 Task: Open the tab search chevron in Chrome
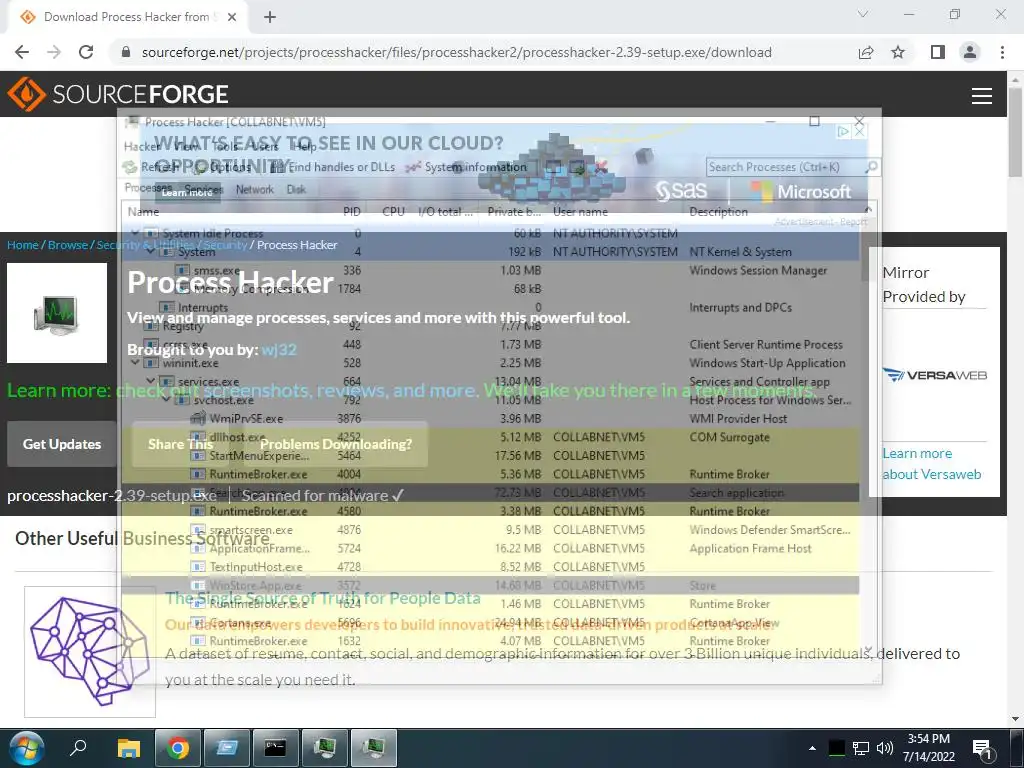click(x=863, y=14)
